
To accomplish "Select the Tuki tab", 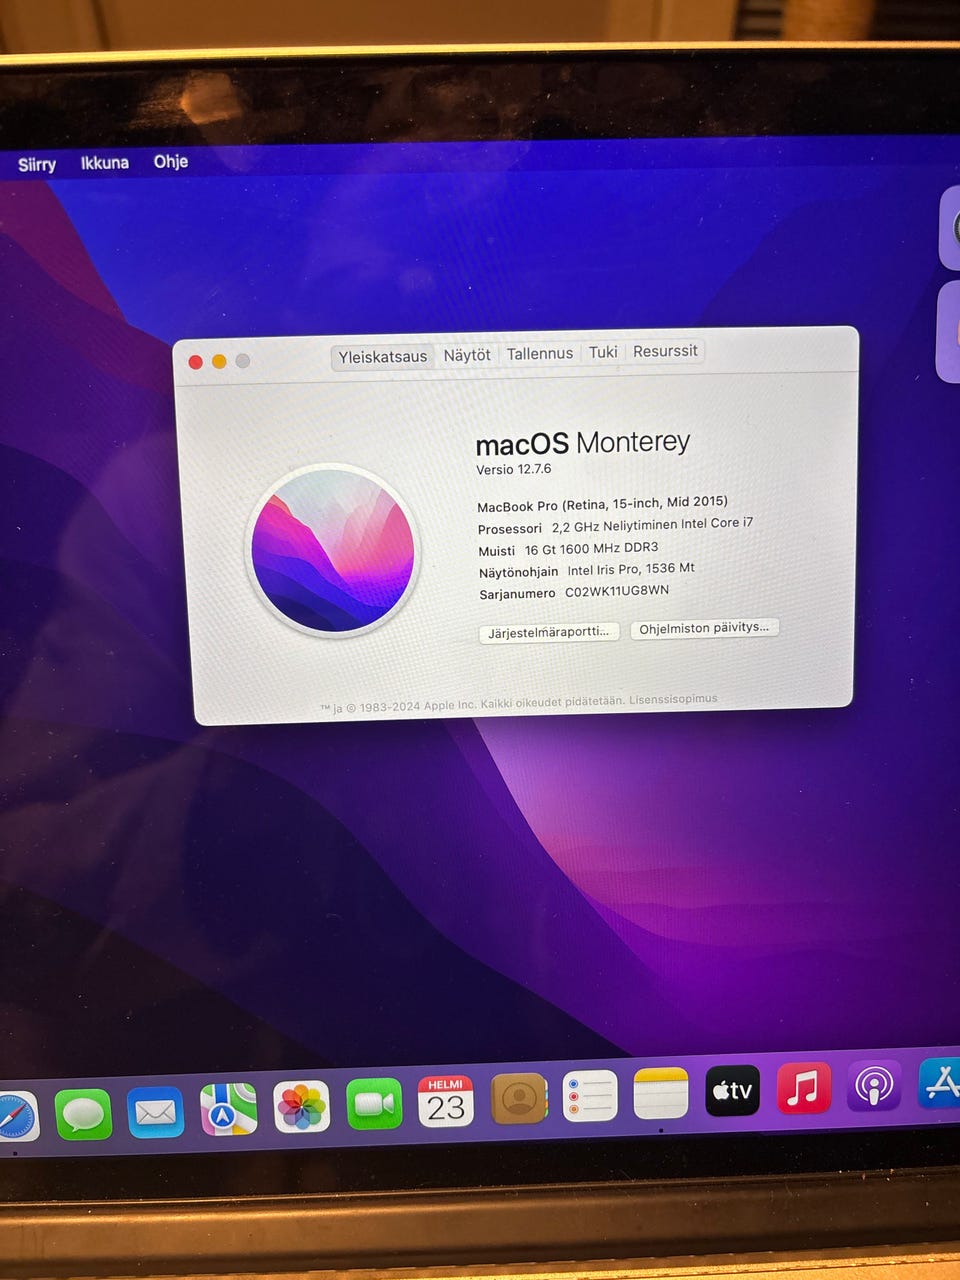I will [x=603, y=352].
